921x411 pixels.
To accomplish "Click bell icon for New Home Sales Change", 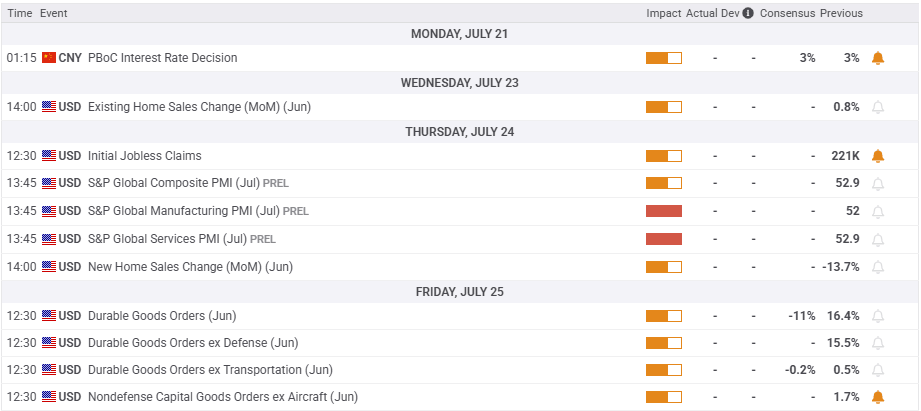I will point(878,267).
